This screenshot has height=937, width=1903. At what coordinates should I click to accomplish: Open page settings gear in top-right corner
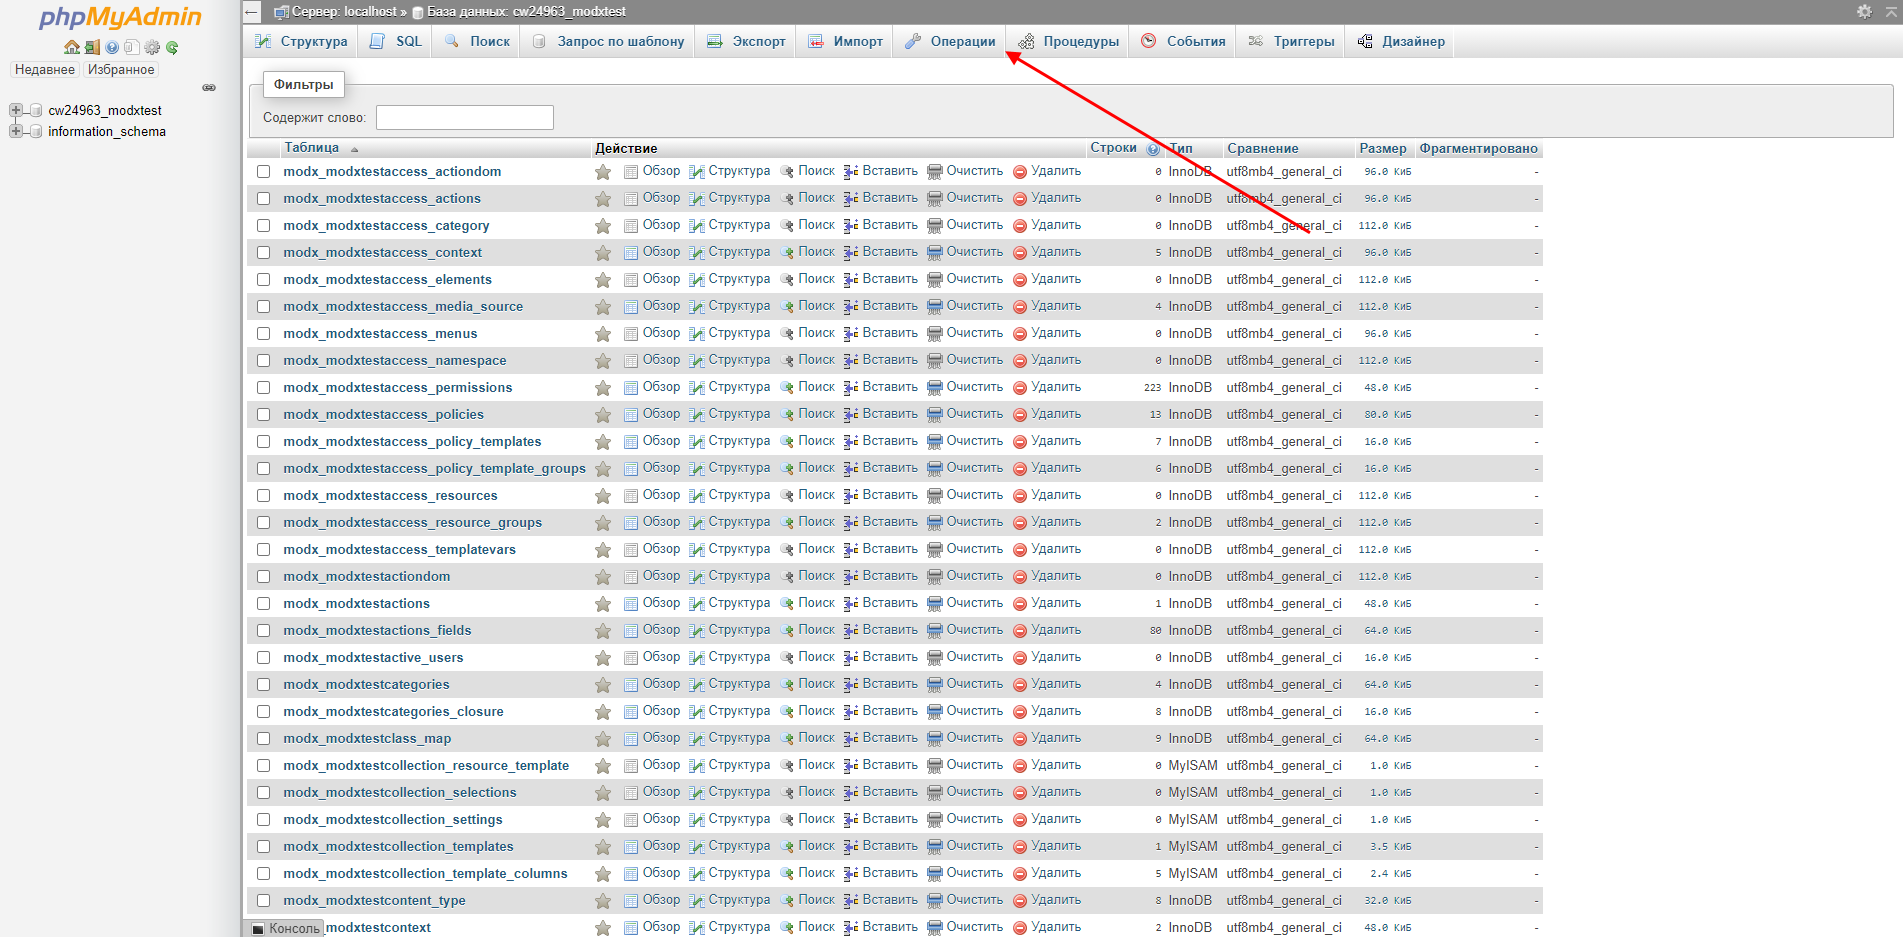[x=1864, y=11]
